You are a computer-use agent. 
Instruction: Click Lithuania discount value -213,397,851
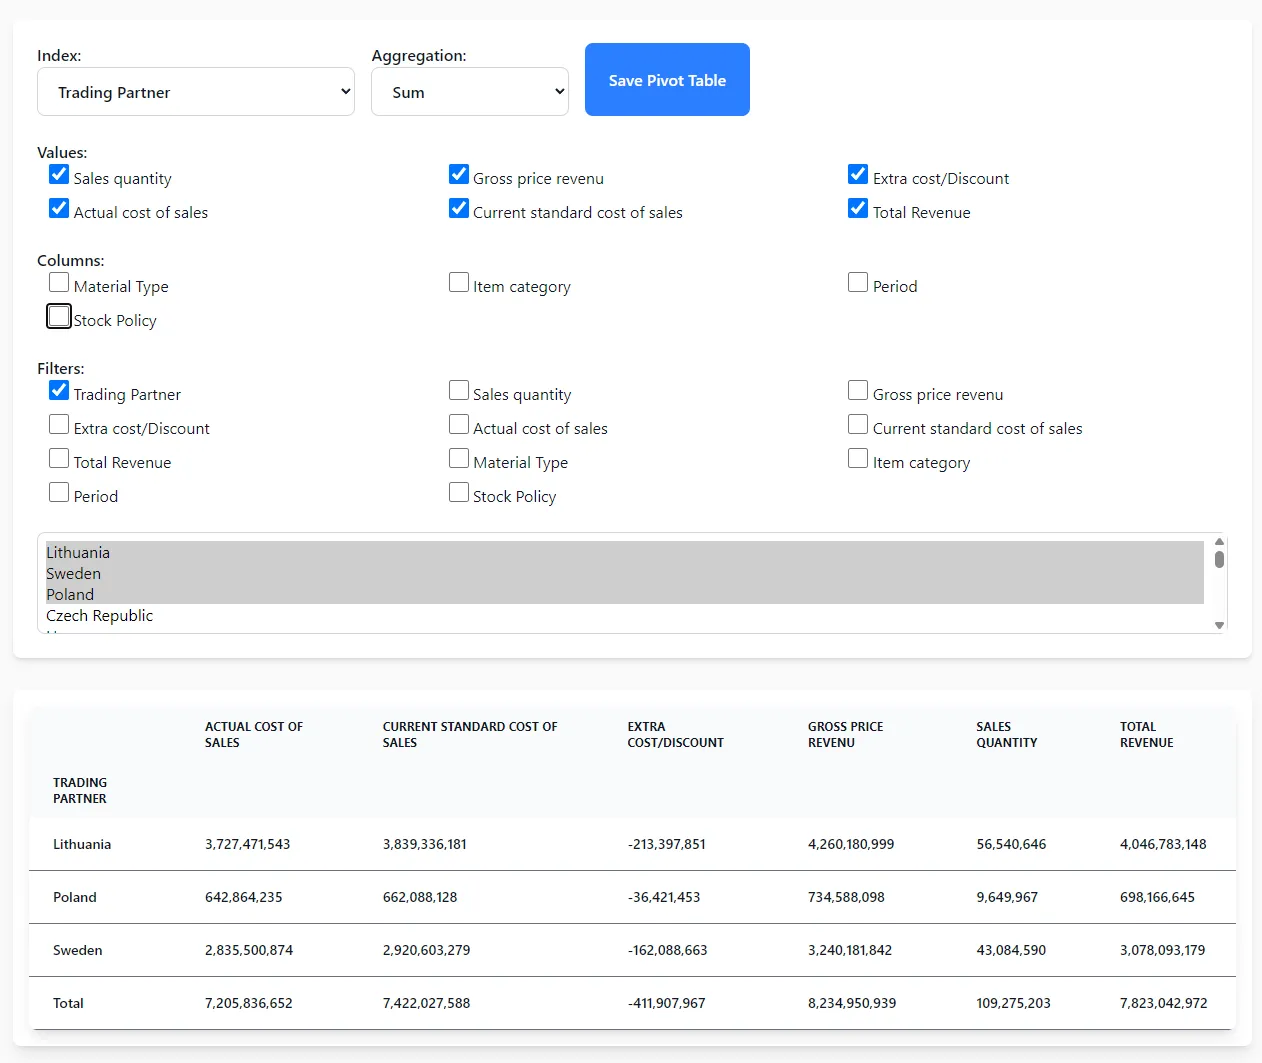[x=667, y=844]
